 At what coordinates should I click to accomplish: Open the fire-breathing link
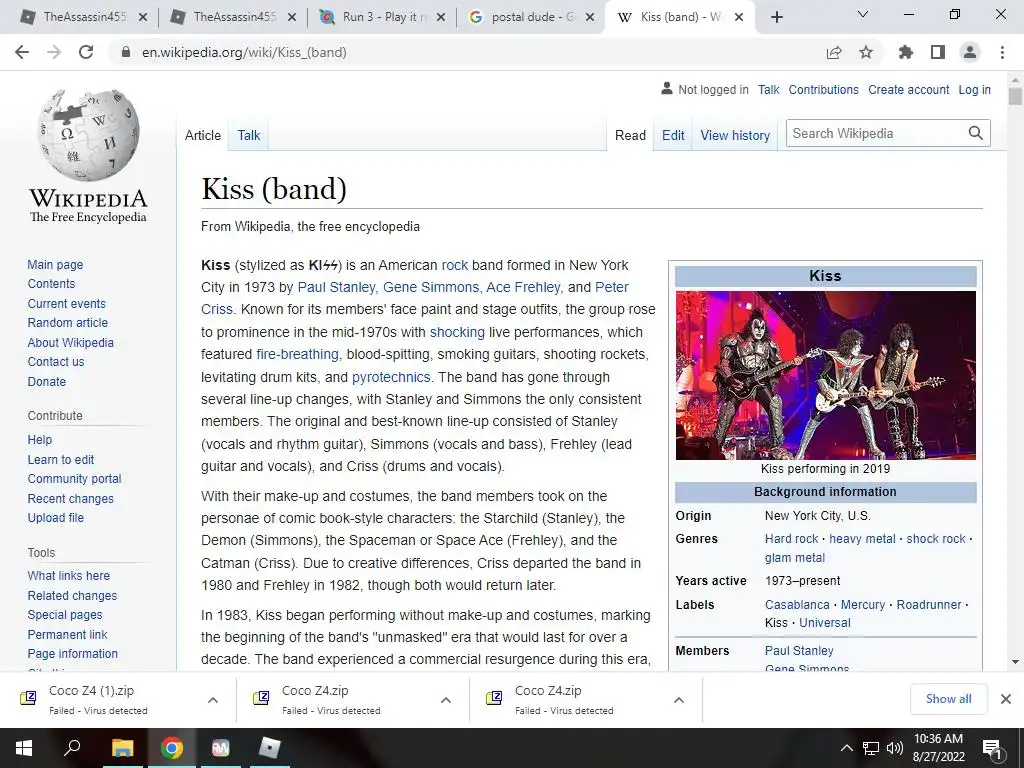click(297, 354)
